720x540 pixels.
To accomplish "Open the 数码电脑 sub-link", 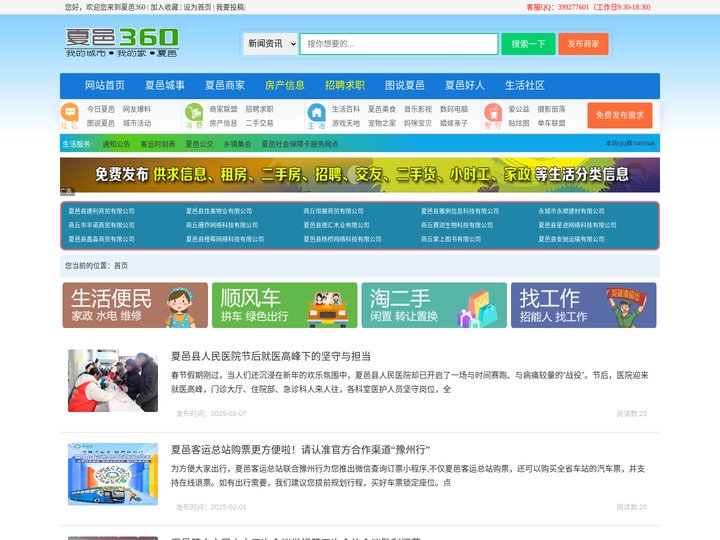I will point(454,109).
